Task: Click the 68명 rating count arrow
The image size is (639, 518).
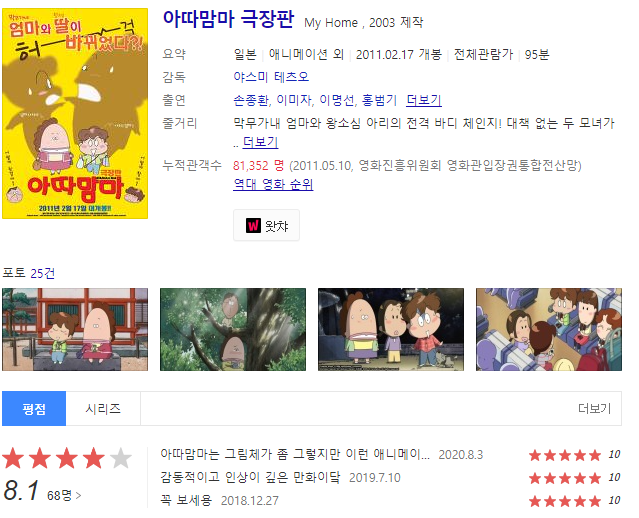Action: 64,495
